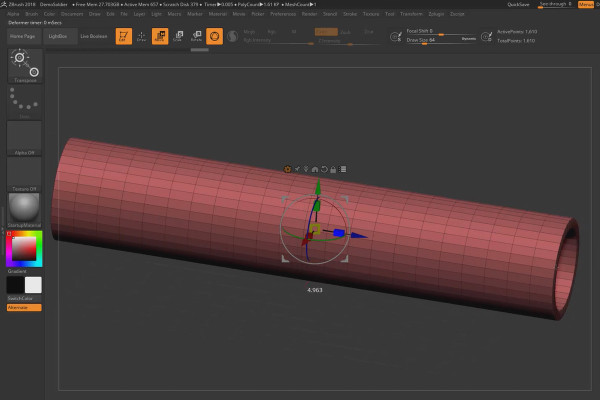The height and width of the screenshot is (400, 600).
Task: Toggle the Move mode button
Action: 160,36
